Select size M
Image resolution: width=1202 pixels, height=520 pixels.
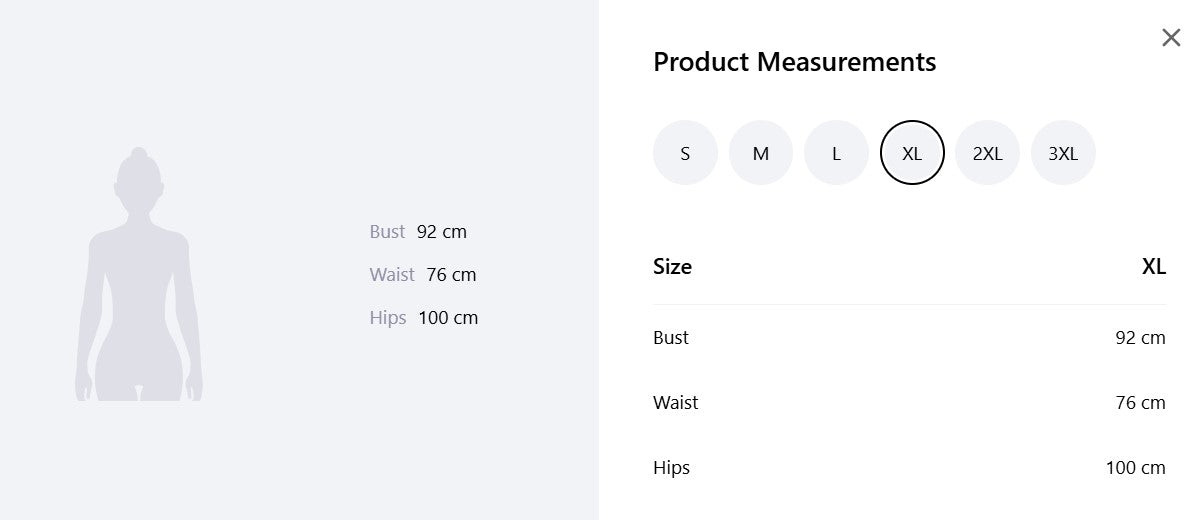[761, 153]
